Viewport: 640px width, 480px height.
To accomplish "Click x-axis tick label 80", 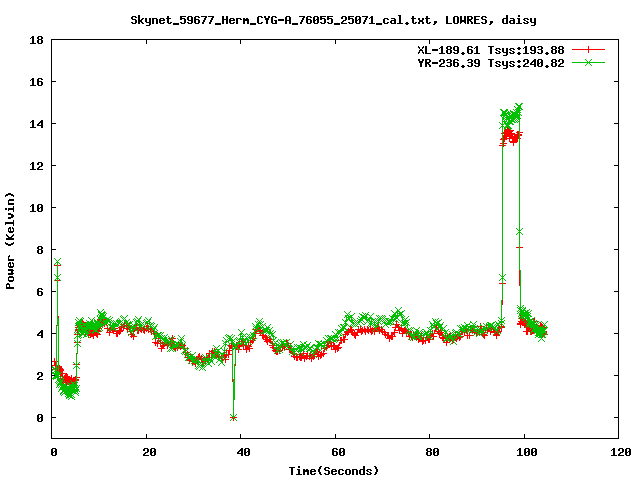I will [432, 452].
